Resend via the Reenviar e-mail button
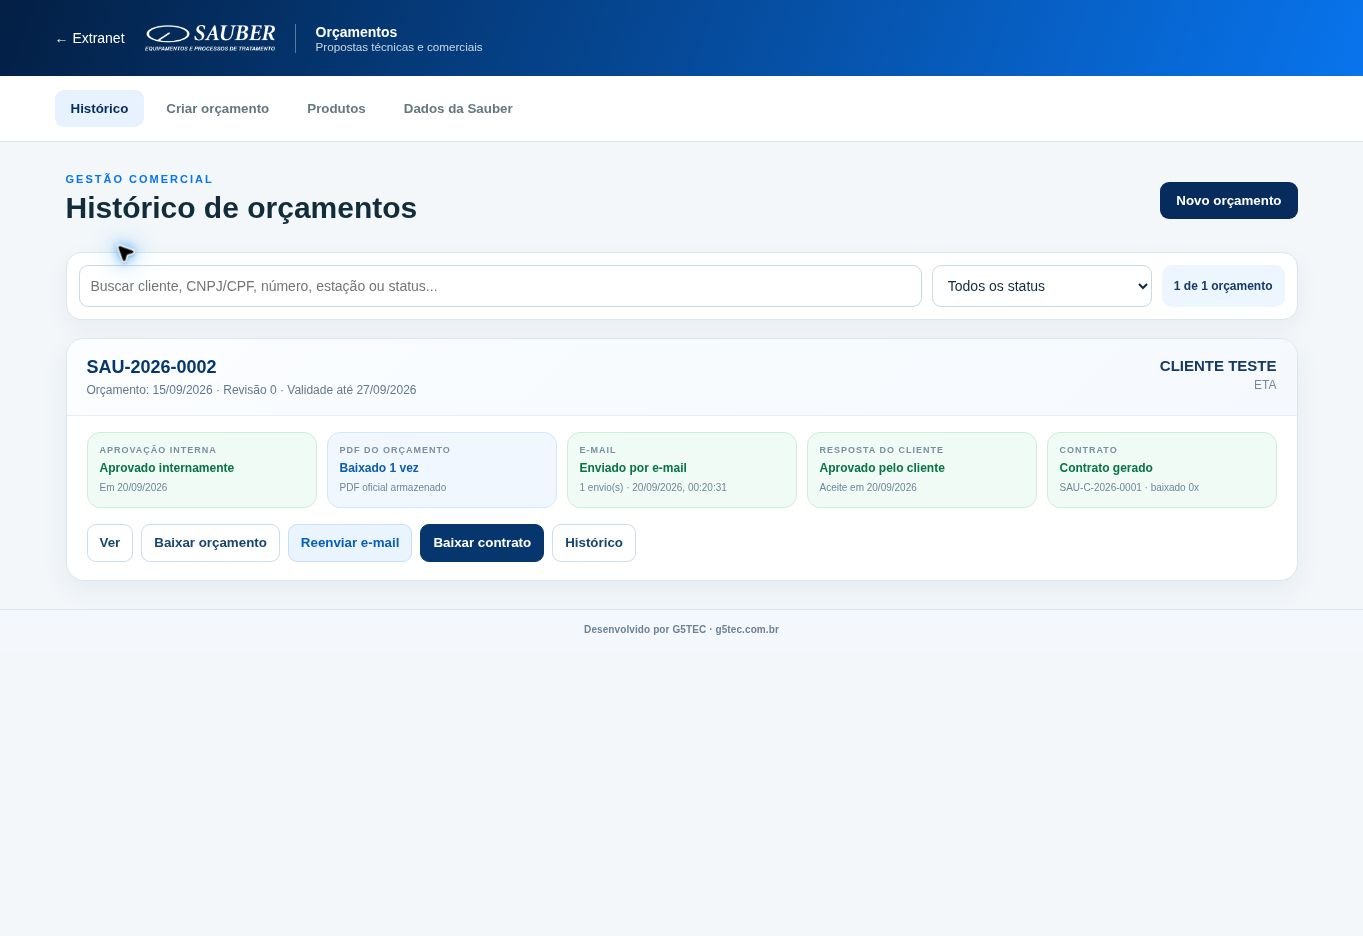Image resolution: width=1363 pixels, height=936 pixels. [350, 543]
